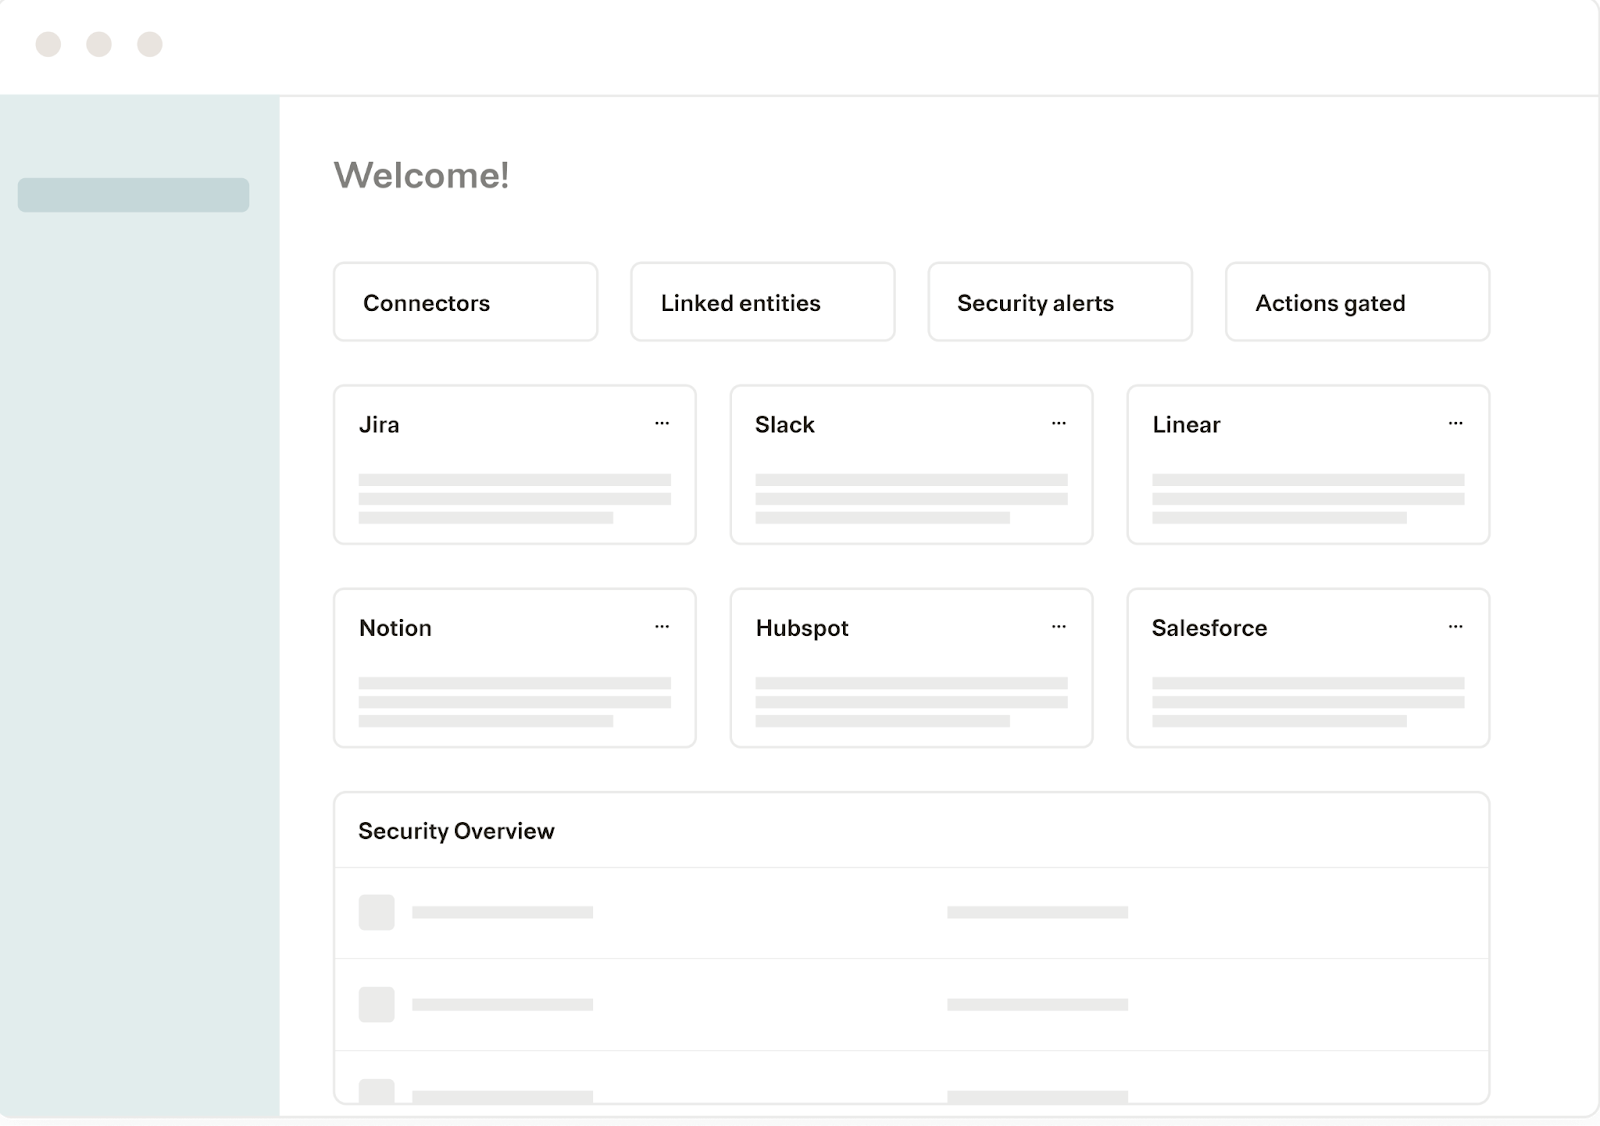Image resolution: width=1600 pixels, height=1126 pixels.
Task: Open the Hubspot connector overflow menu
Action: pos(1059,627)
